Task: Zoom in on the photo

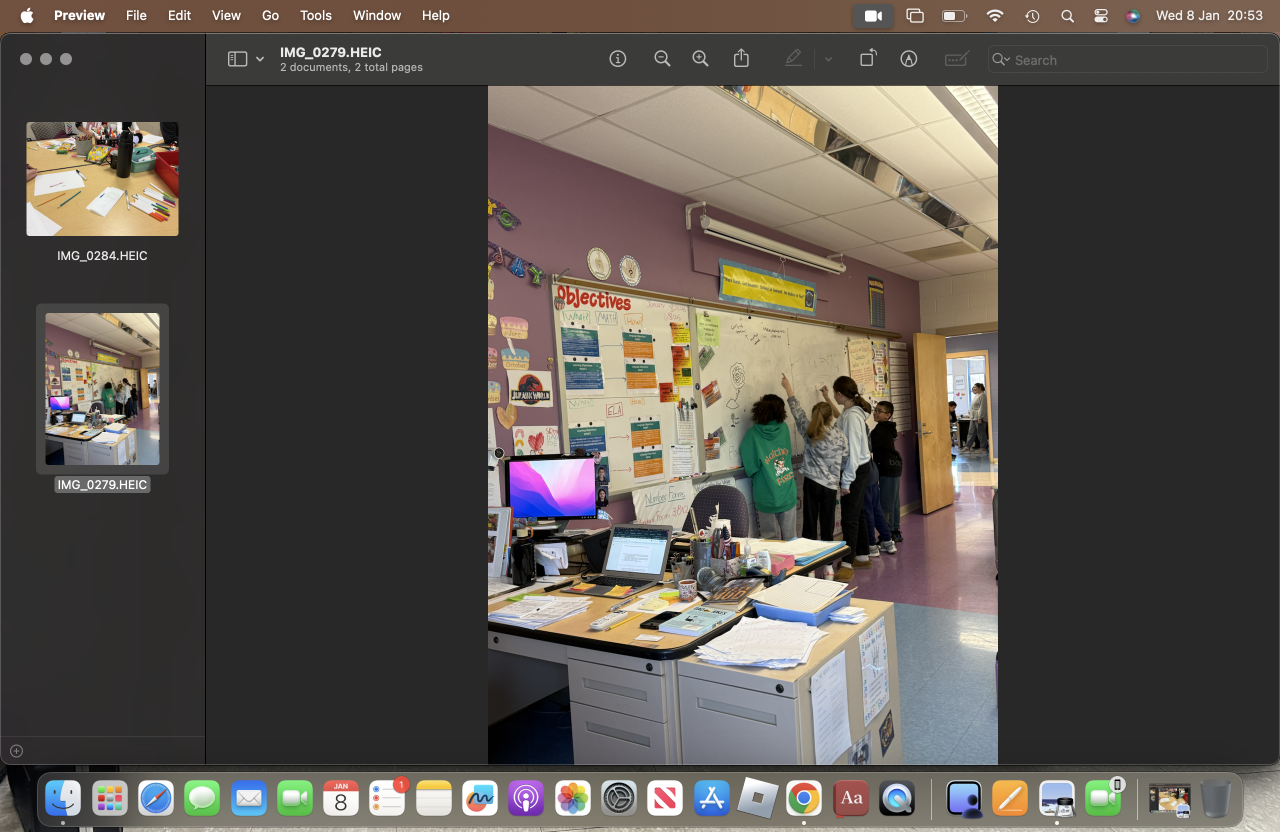Action: 701,59
